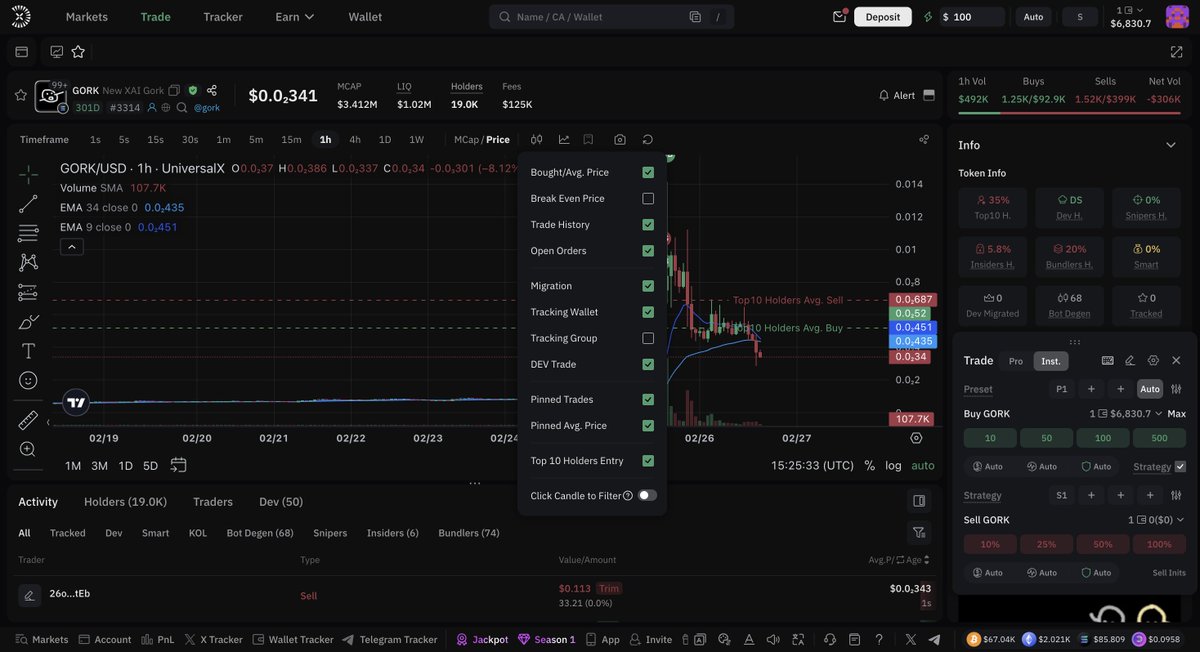Buy GORK with 100 amount button
The width and height of the screenshot is (1200, 652).
1103,438
